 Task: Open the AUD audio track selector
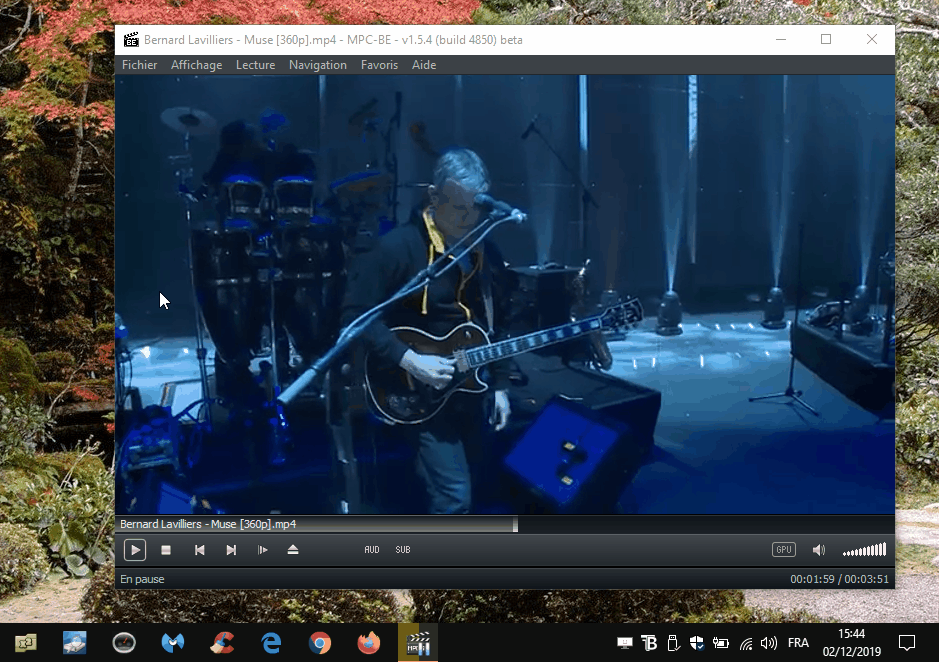coord(372,549)
